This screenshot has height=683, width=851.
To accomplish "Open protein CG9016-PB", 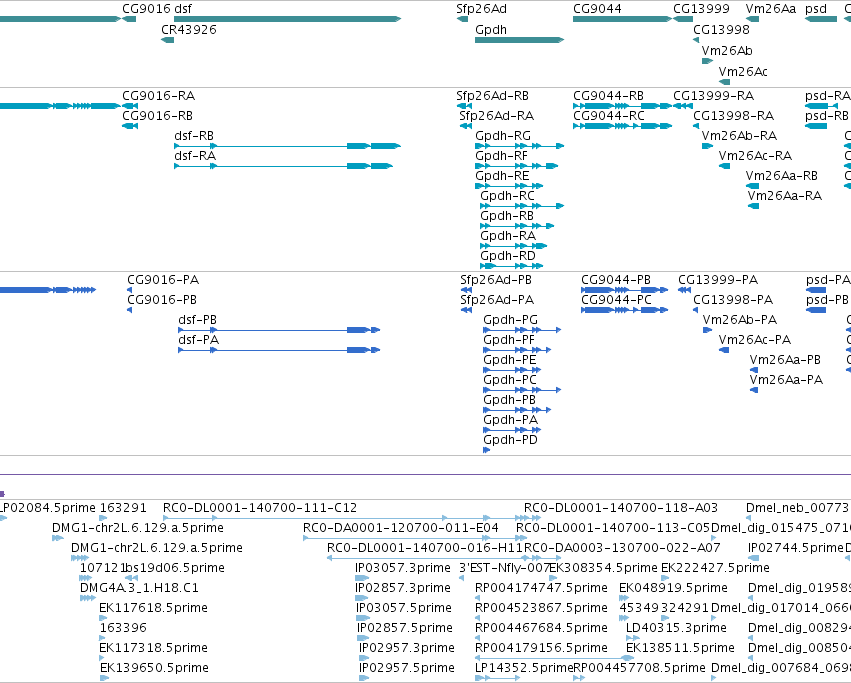I will (162, 300).
